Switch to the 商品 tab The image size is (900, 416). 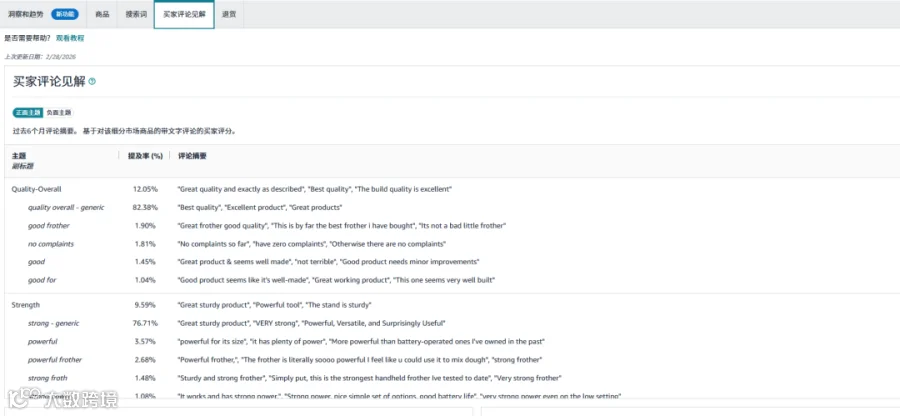point(102,14)
